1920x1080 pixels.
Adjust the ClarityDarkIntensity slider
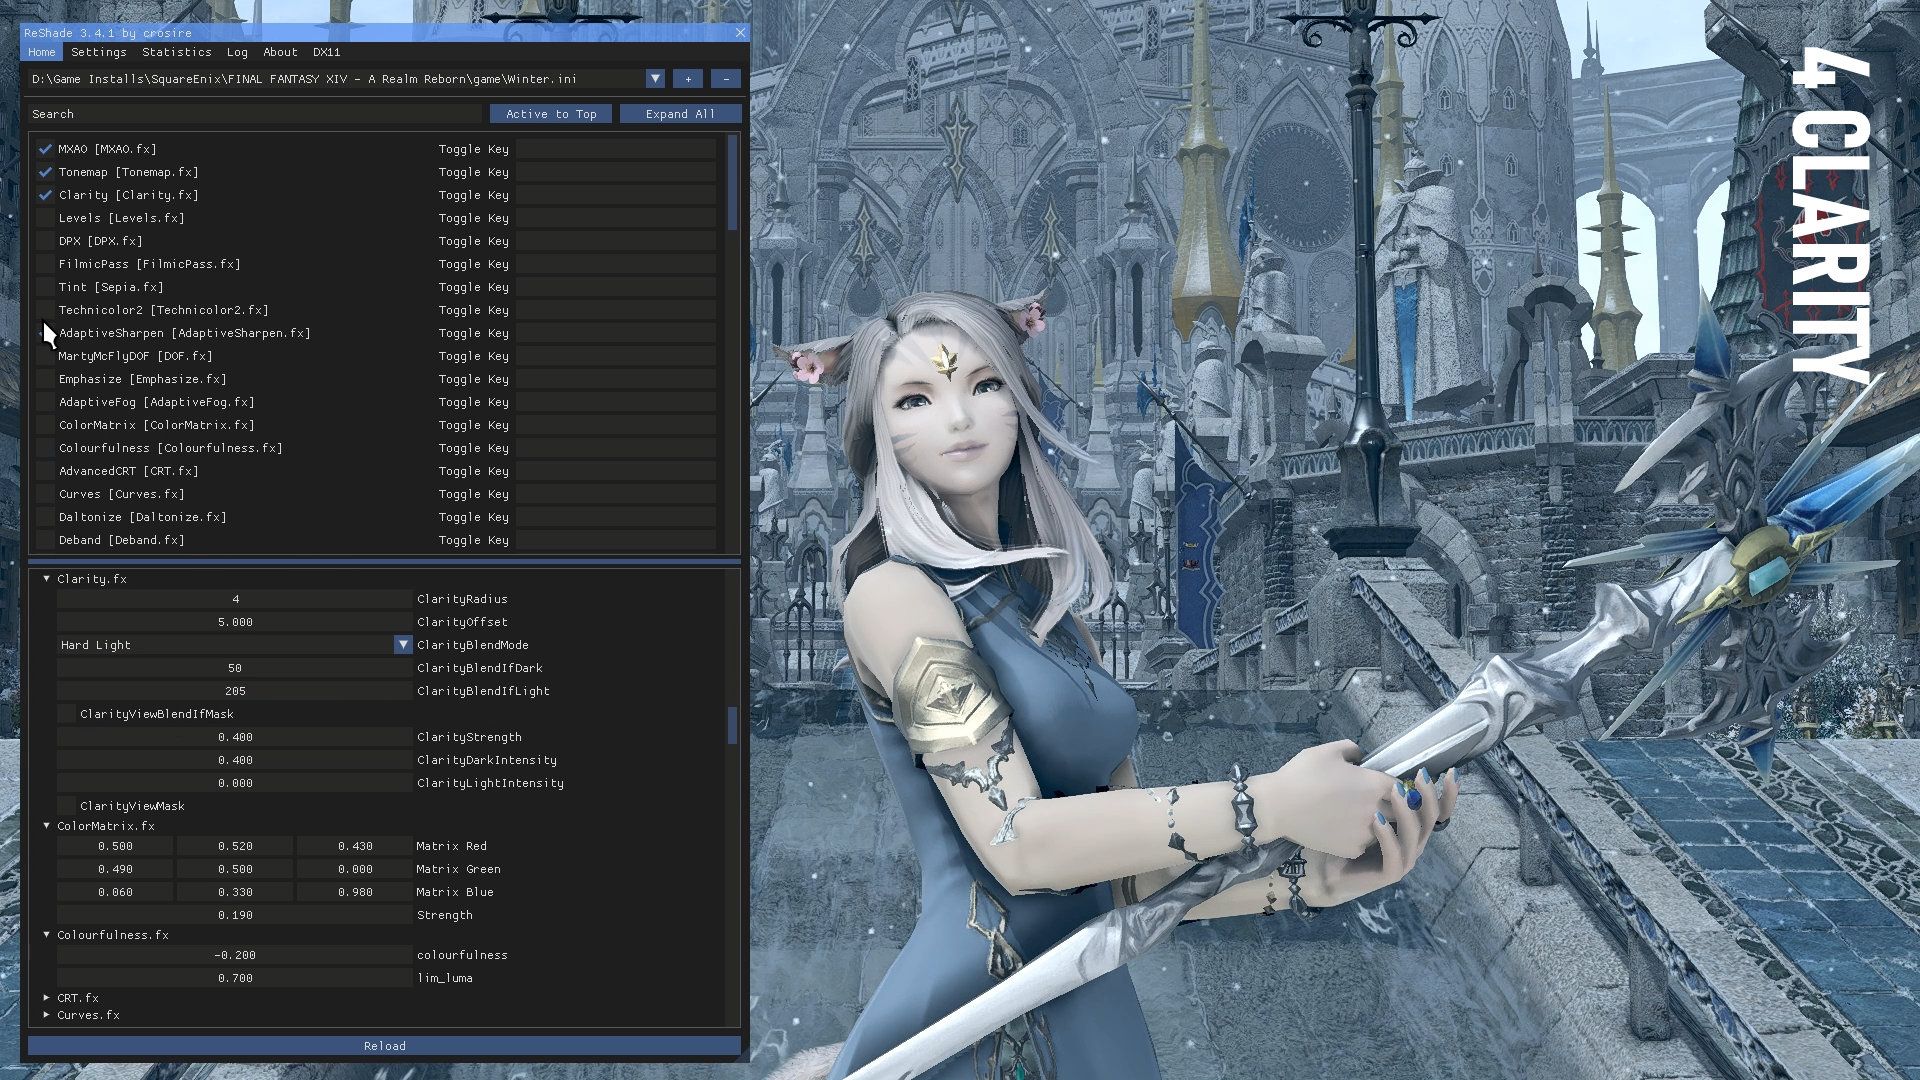coord(235,760)
